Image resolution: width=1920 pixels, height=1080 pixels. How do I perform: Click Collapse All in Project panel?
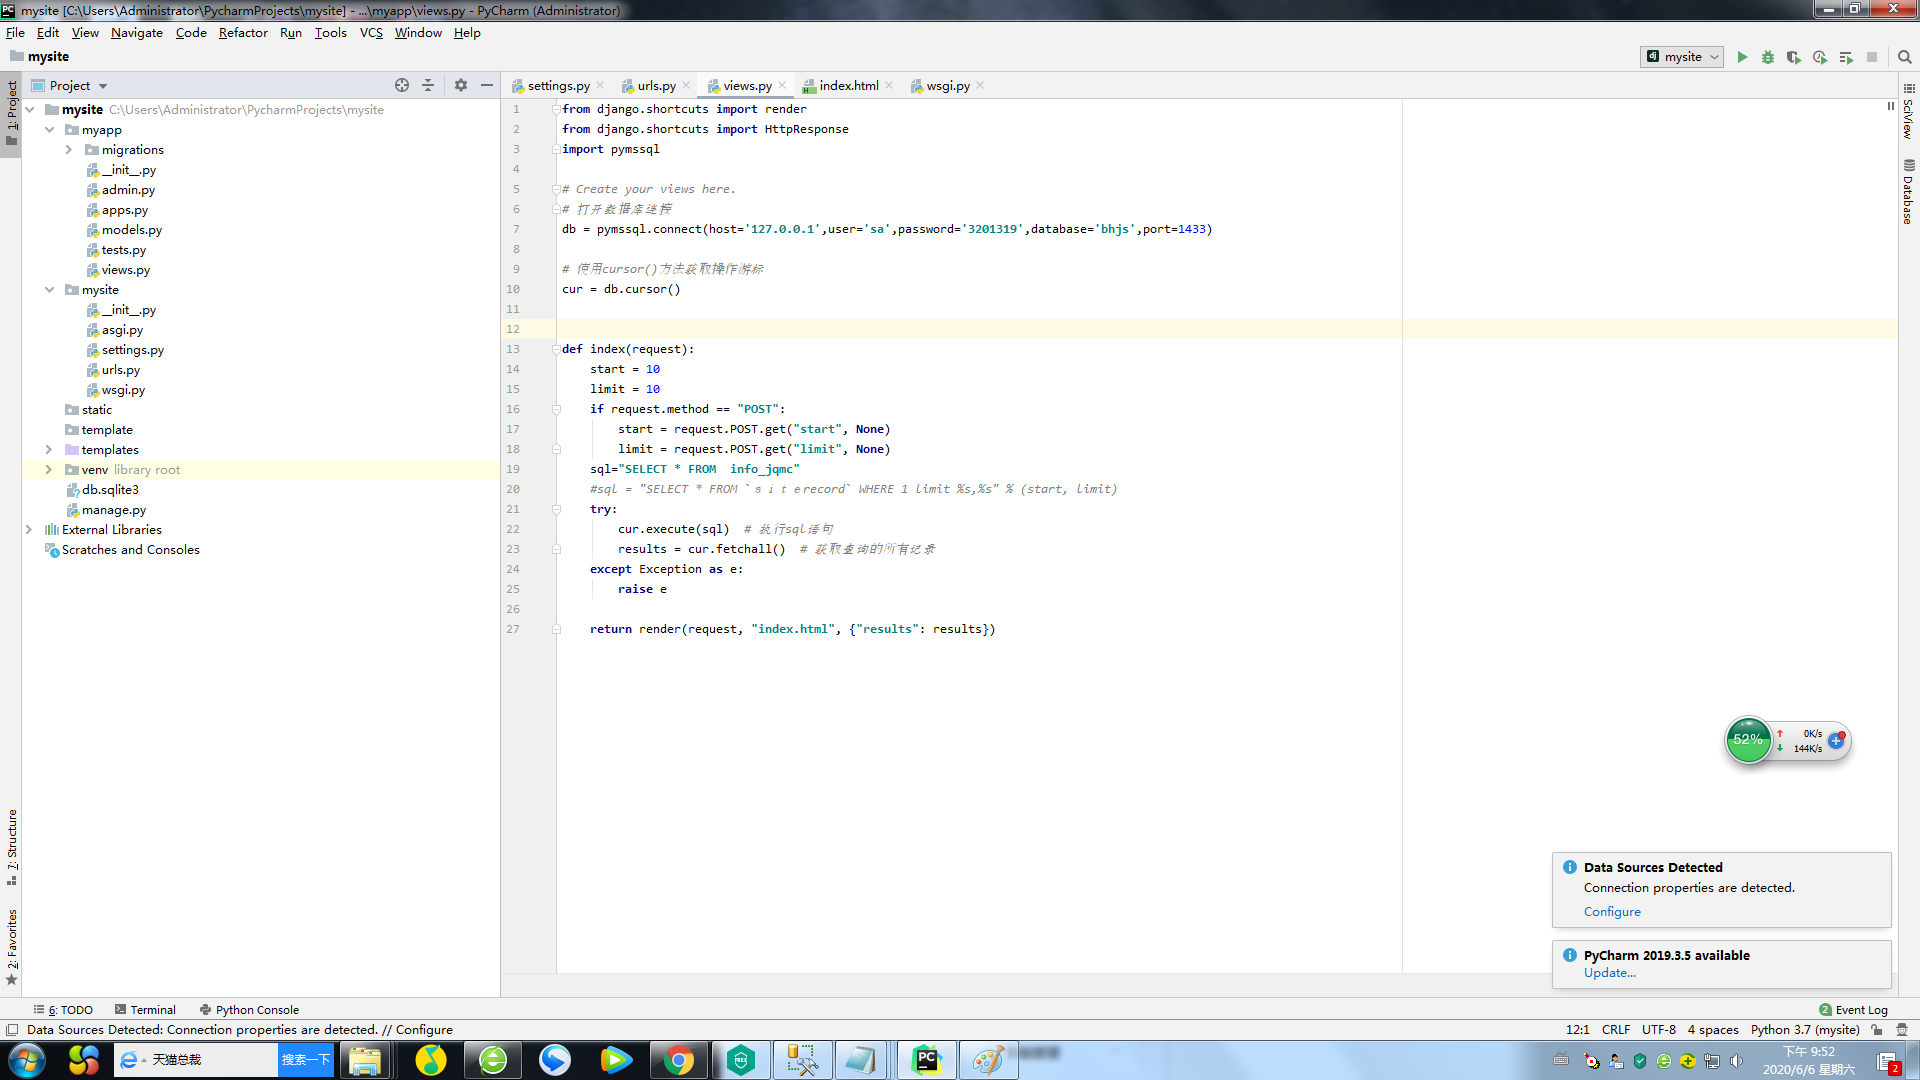coord(428,85)
